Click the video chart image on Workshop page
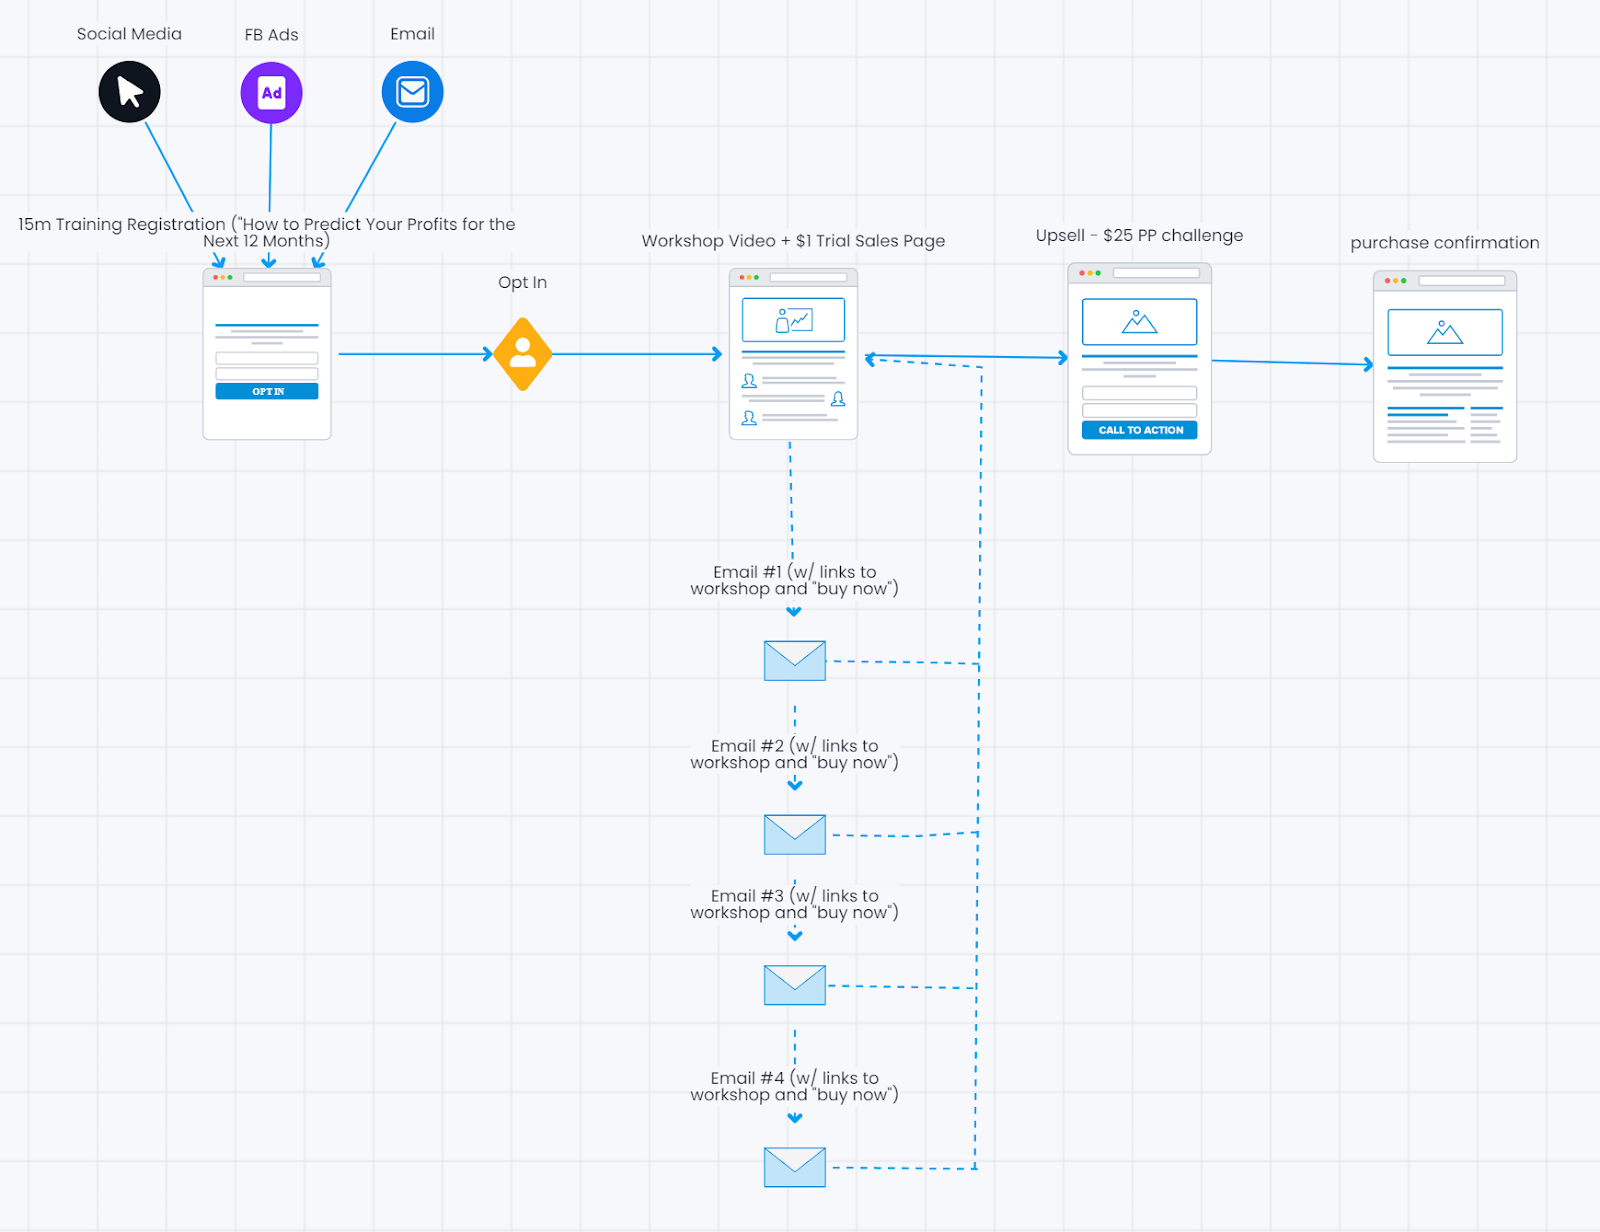This screenshot has width=1600, height=1232. 793,320
